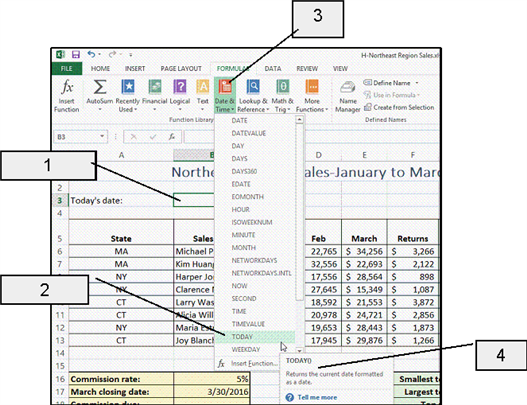Image resolution: width=527 pixels, height=405 pixels.
Task: Click the tooltip help question mark icon
Action: (x=289, y=397)
